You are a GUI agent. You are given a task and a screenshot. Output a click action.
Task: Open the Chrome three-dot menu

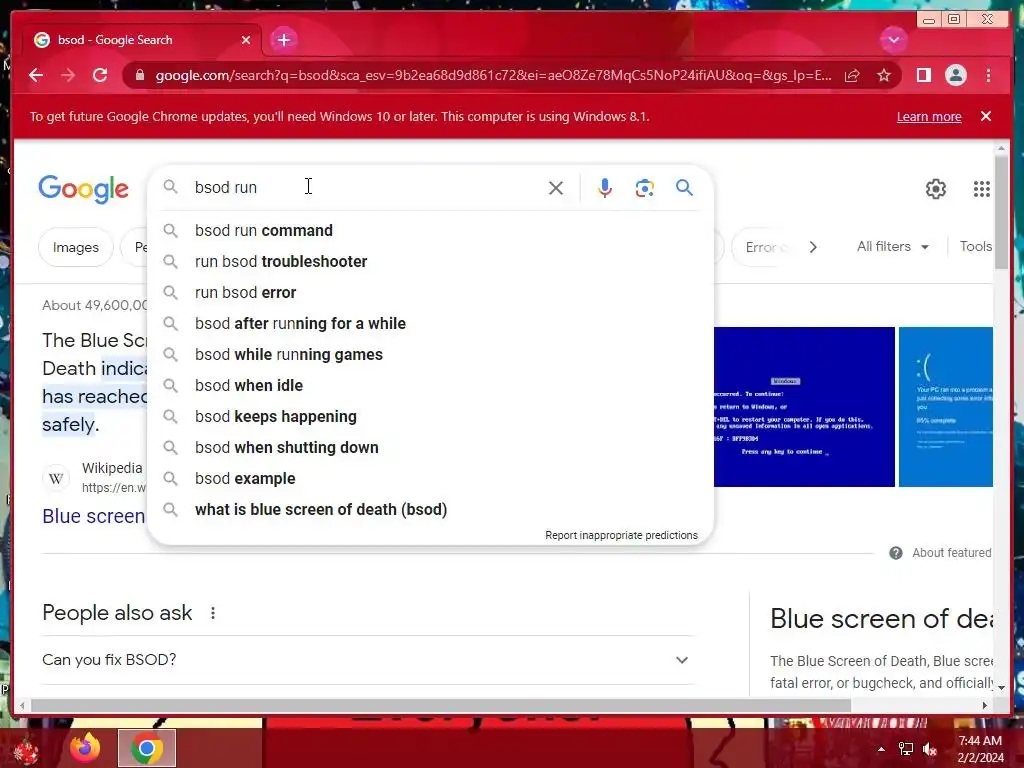tap(988, 75)
